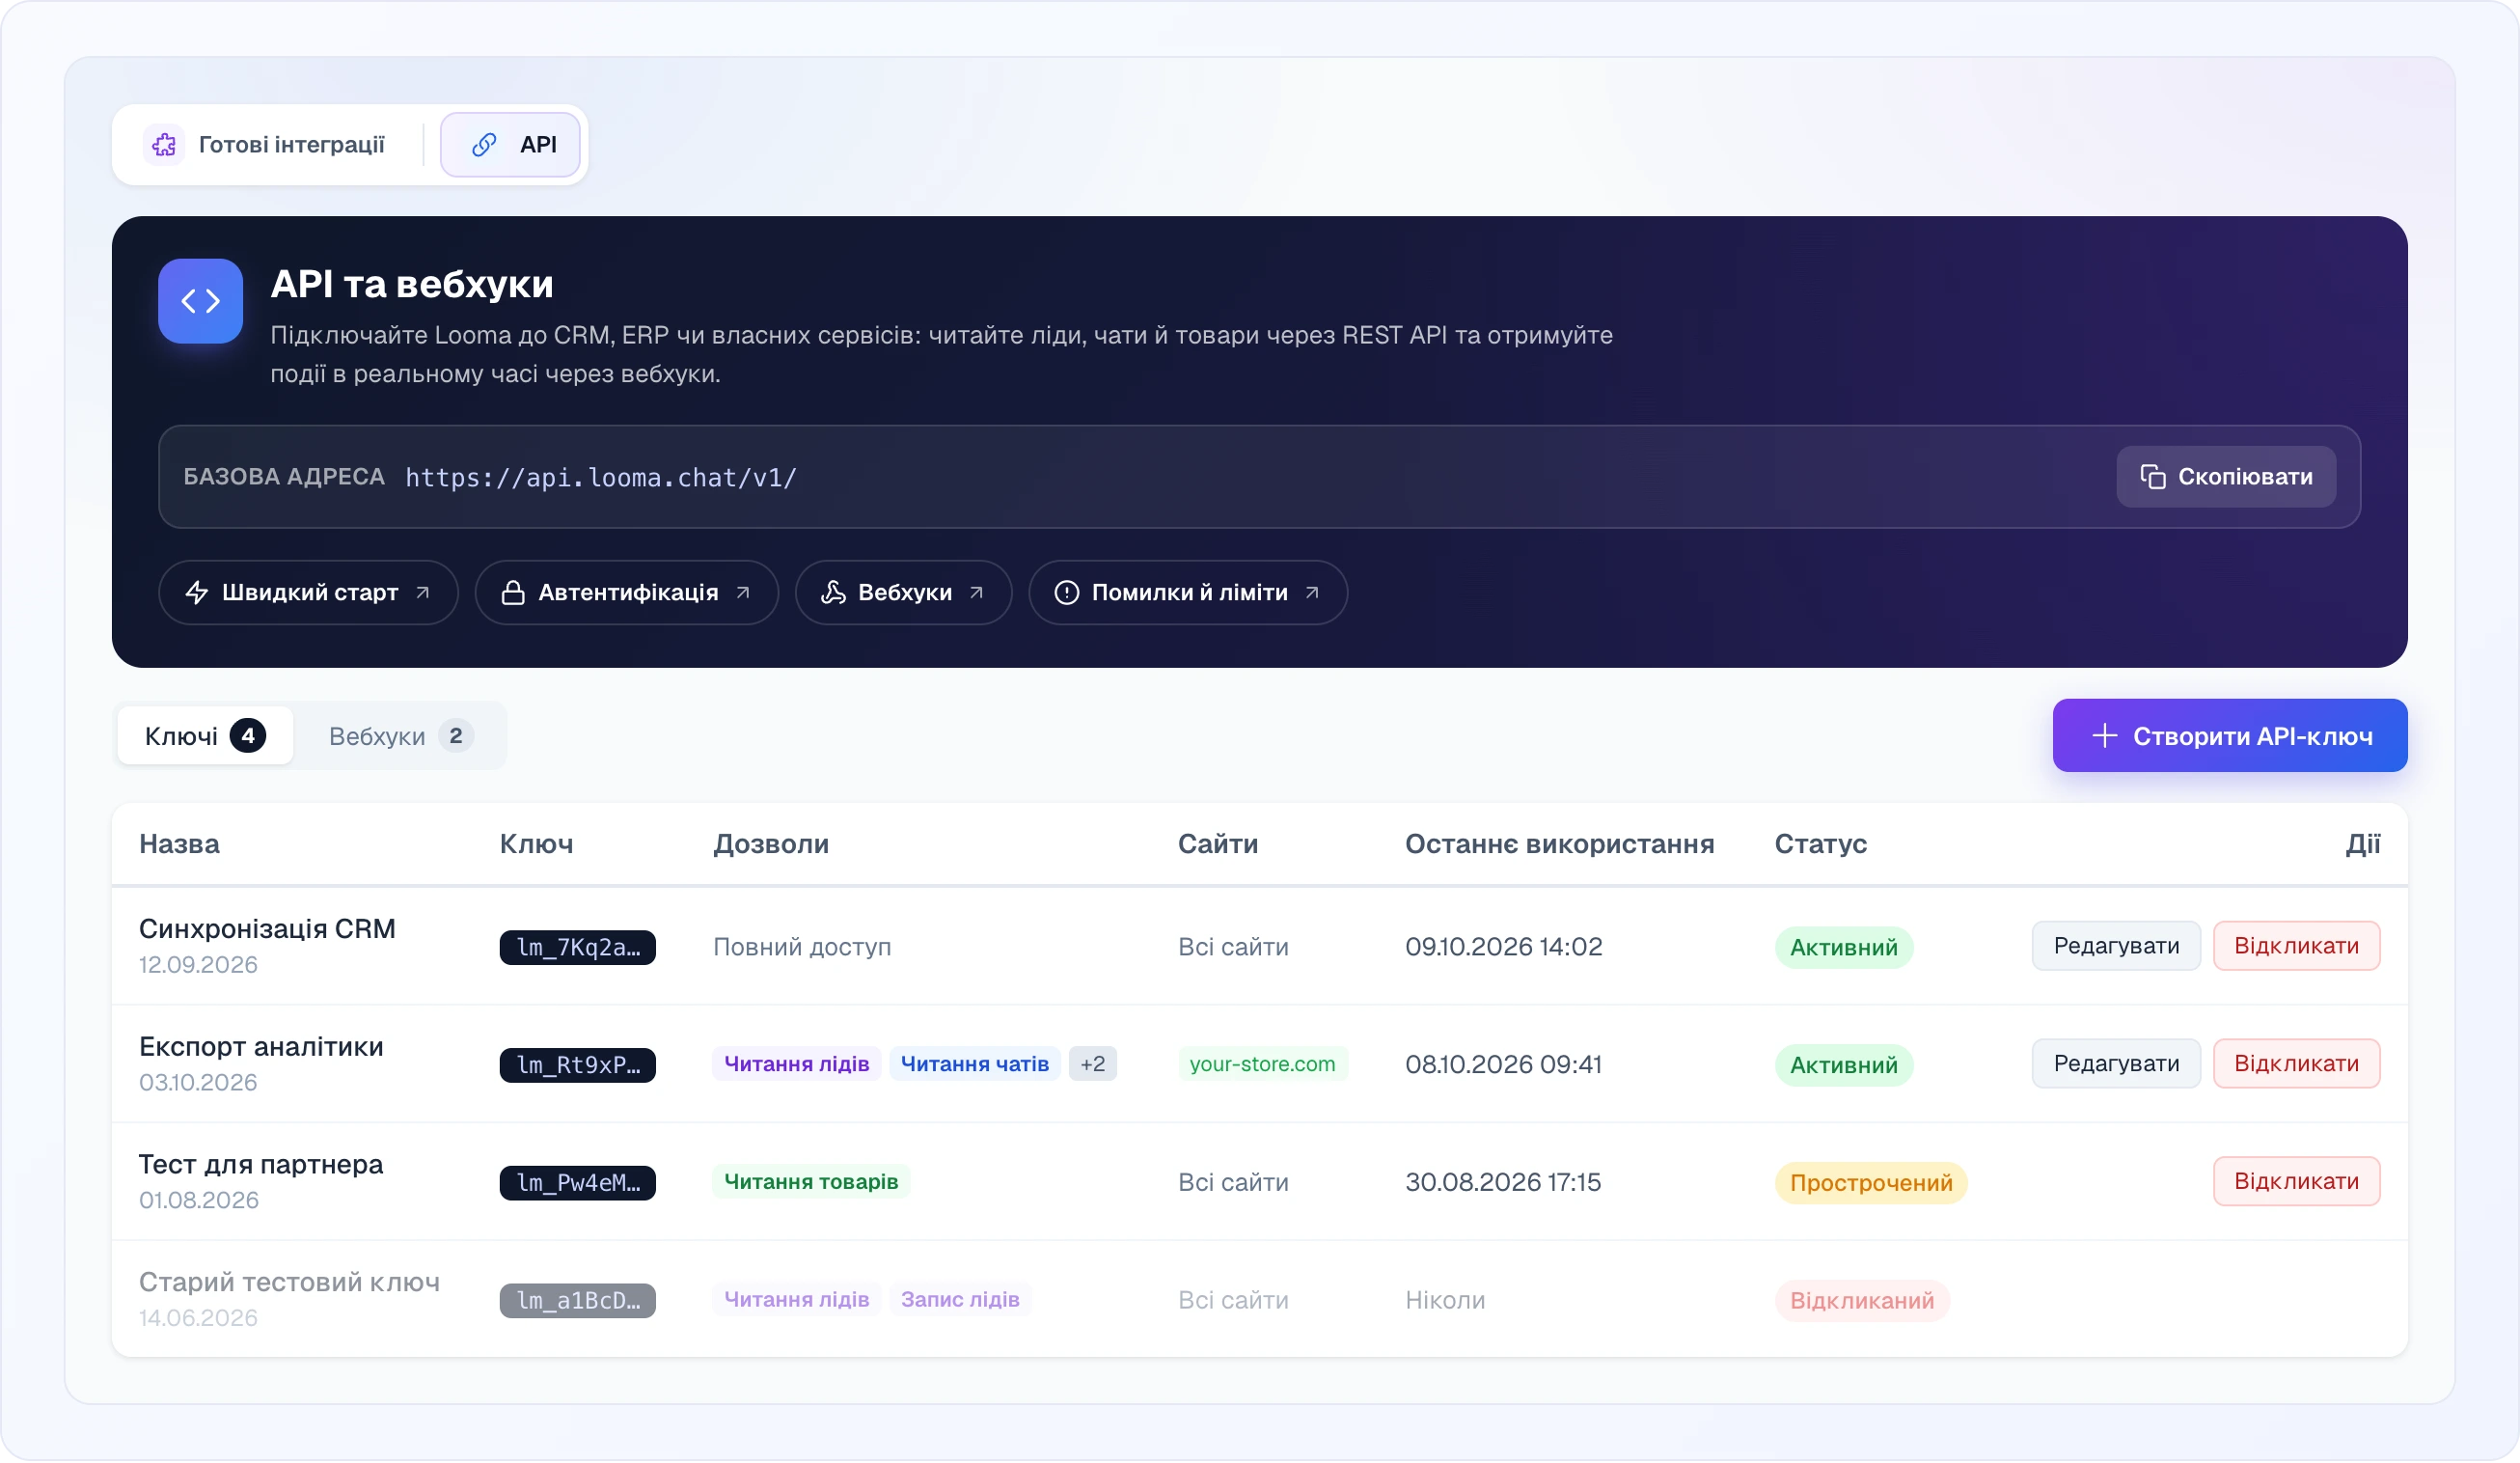Screen dimensions: 2520x1463
Task: Open the Автентифікація documentation link
Action: 627,593
